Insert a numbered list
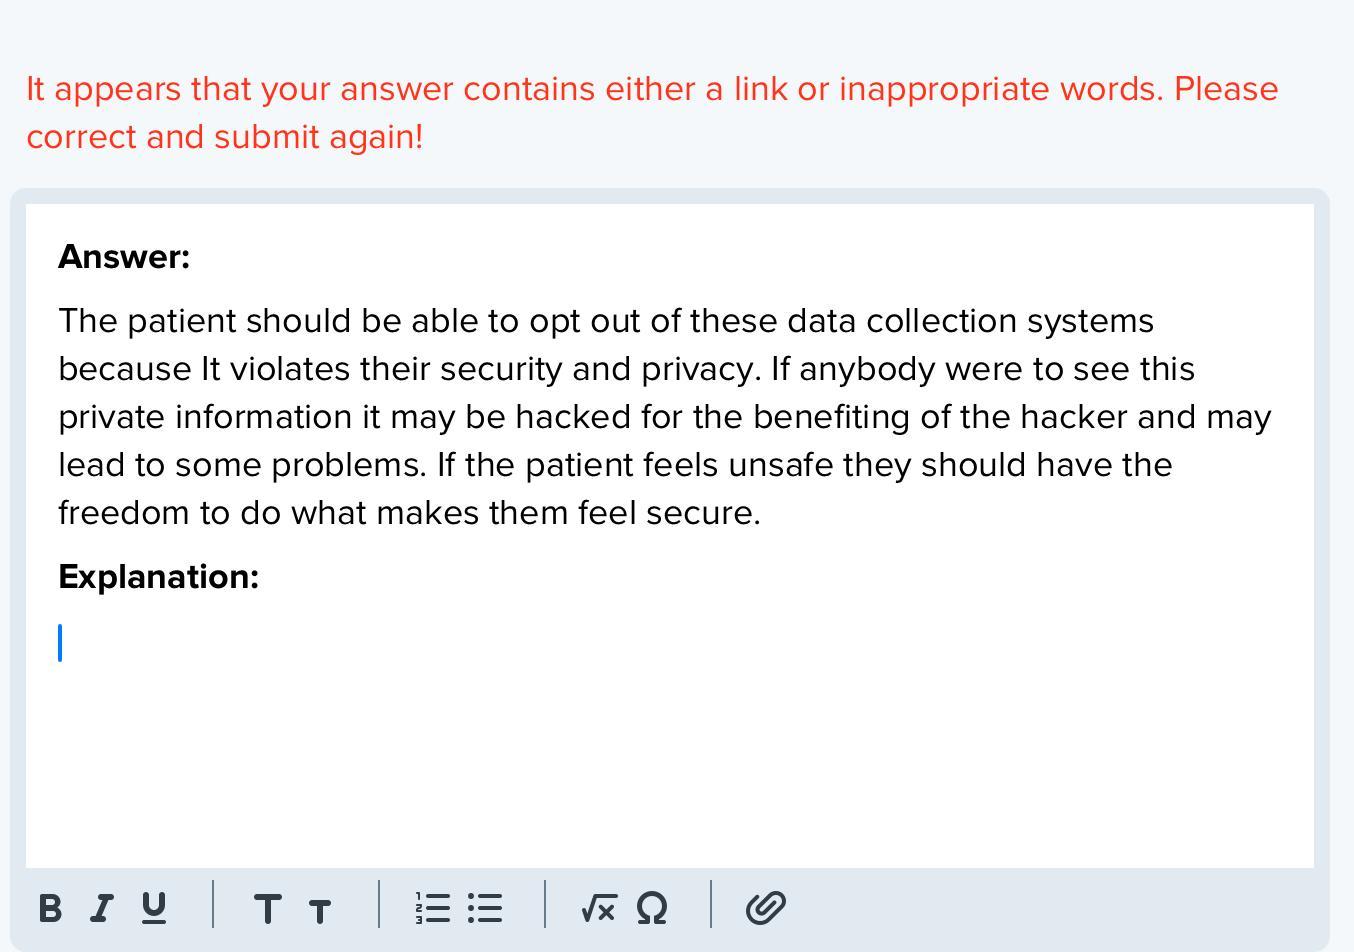Screen dimensions: 1354x952 click(432, 908)
